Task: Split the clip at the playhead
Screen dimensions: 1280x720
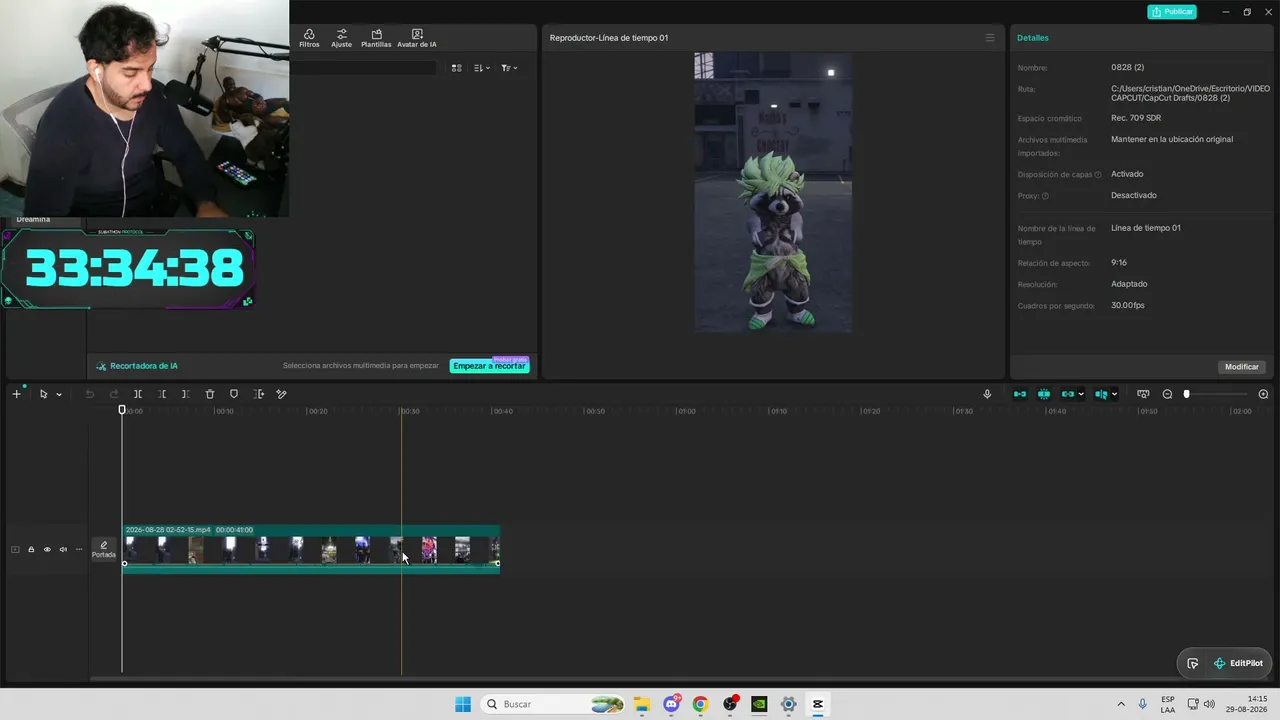Action: click(138, 394)
